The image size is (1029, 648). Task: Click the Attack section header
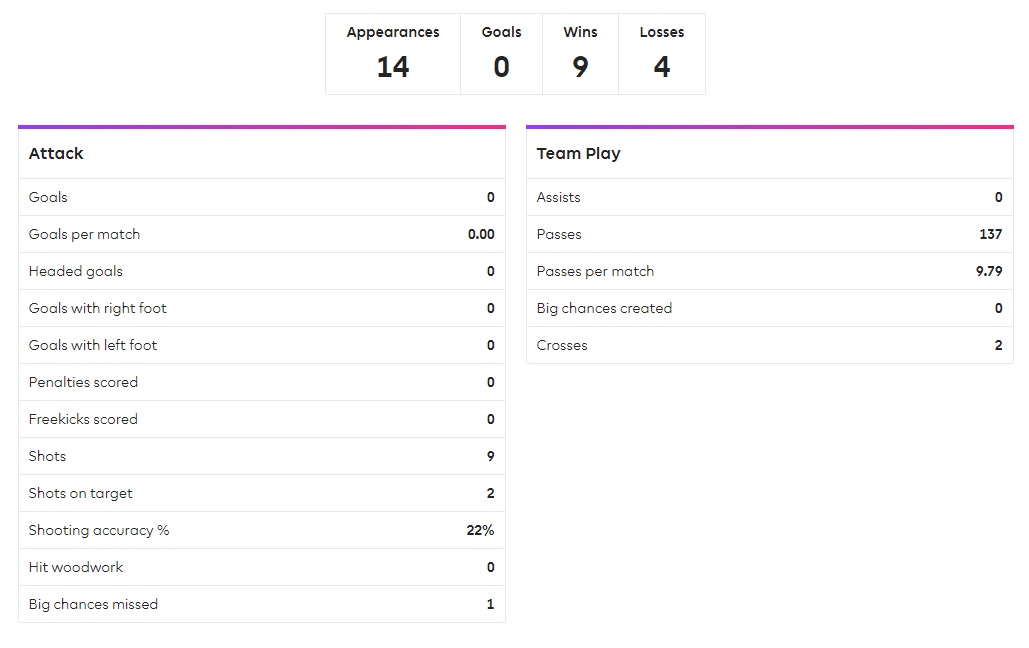[262, 154]
